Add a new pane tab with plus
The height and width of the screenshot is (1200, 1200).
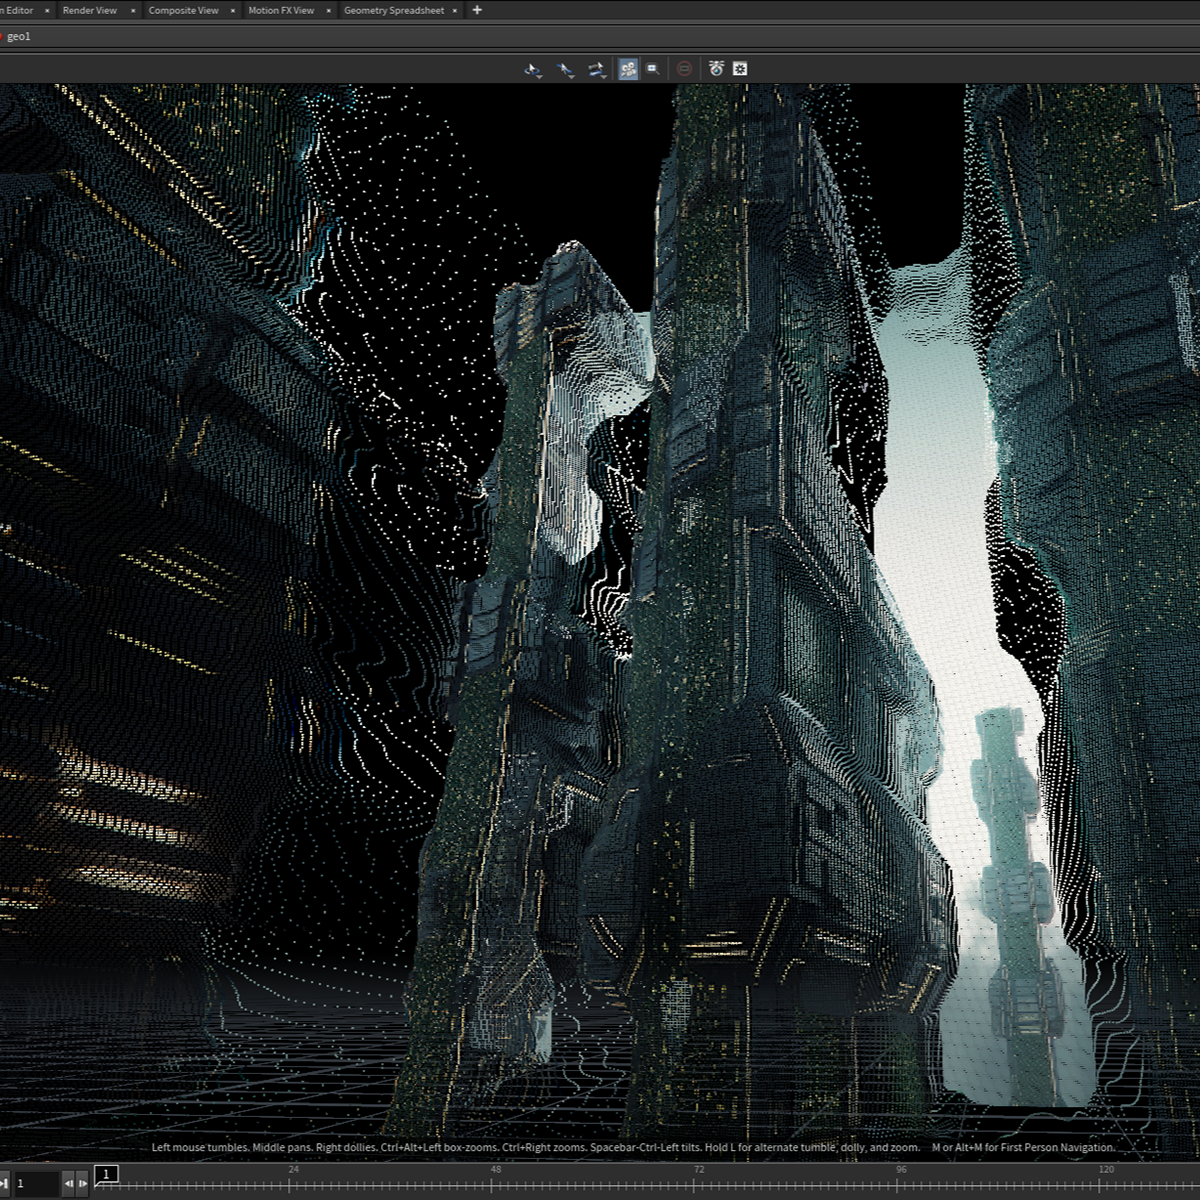click(x=477, y=10)
